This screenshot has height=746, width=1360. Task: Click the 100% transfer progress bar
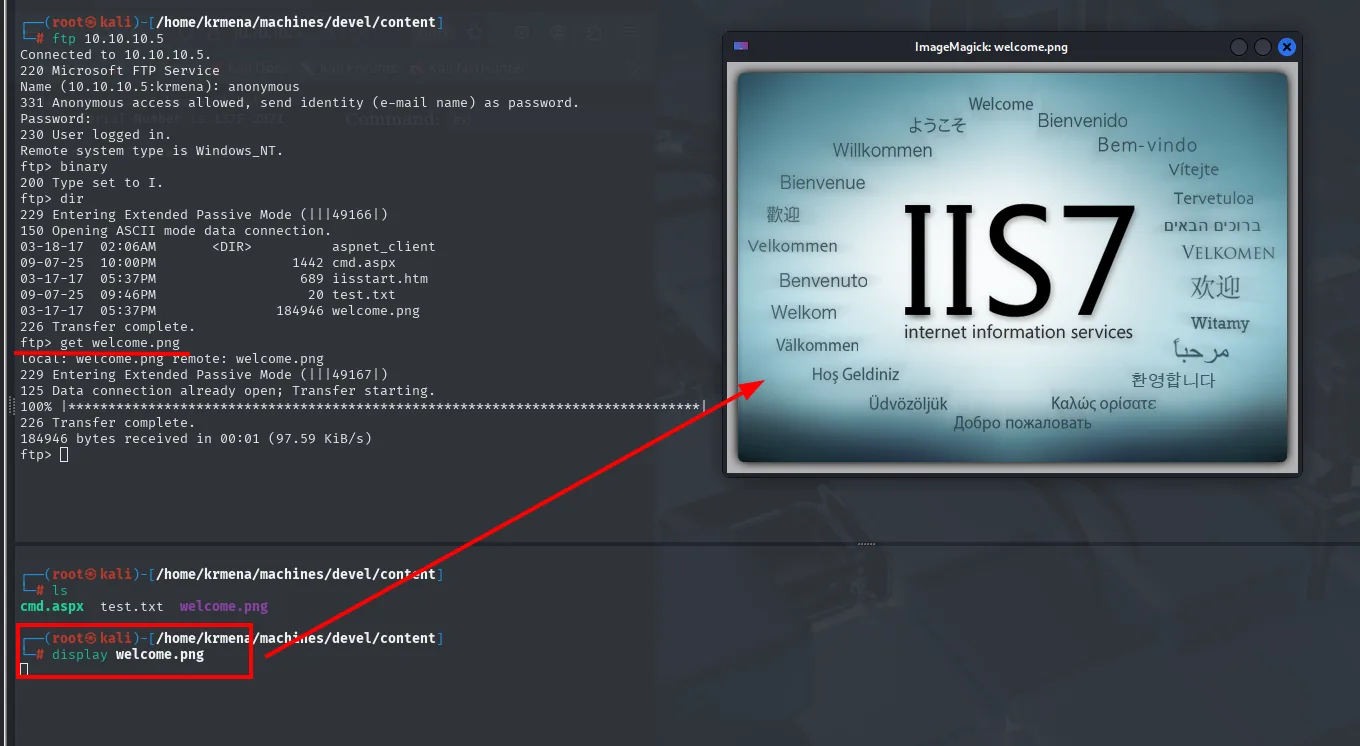click(x=364, y=406)
